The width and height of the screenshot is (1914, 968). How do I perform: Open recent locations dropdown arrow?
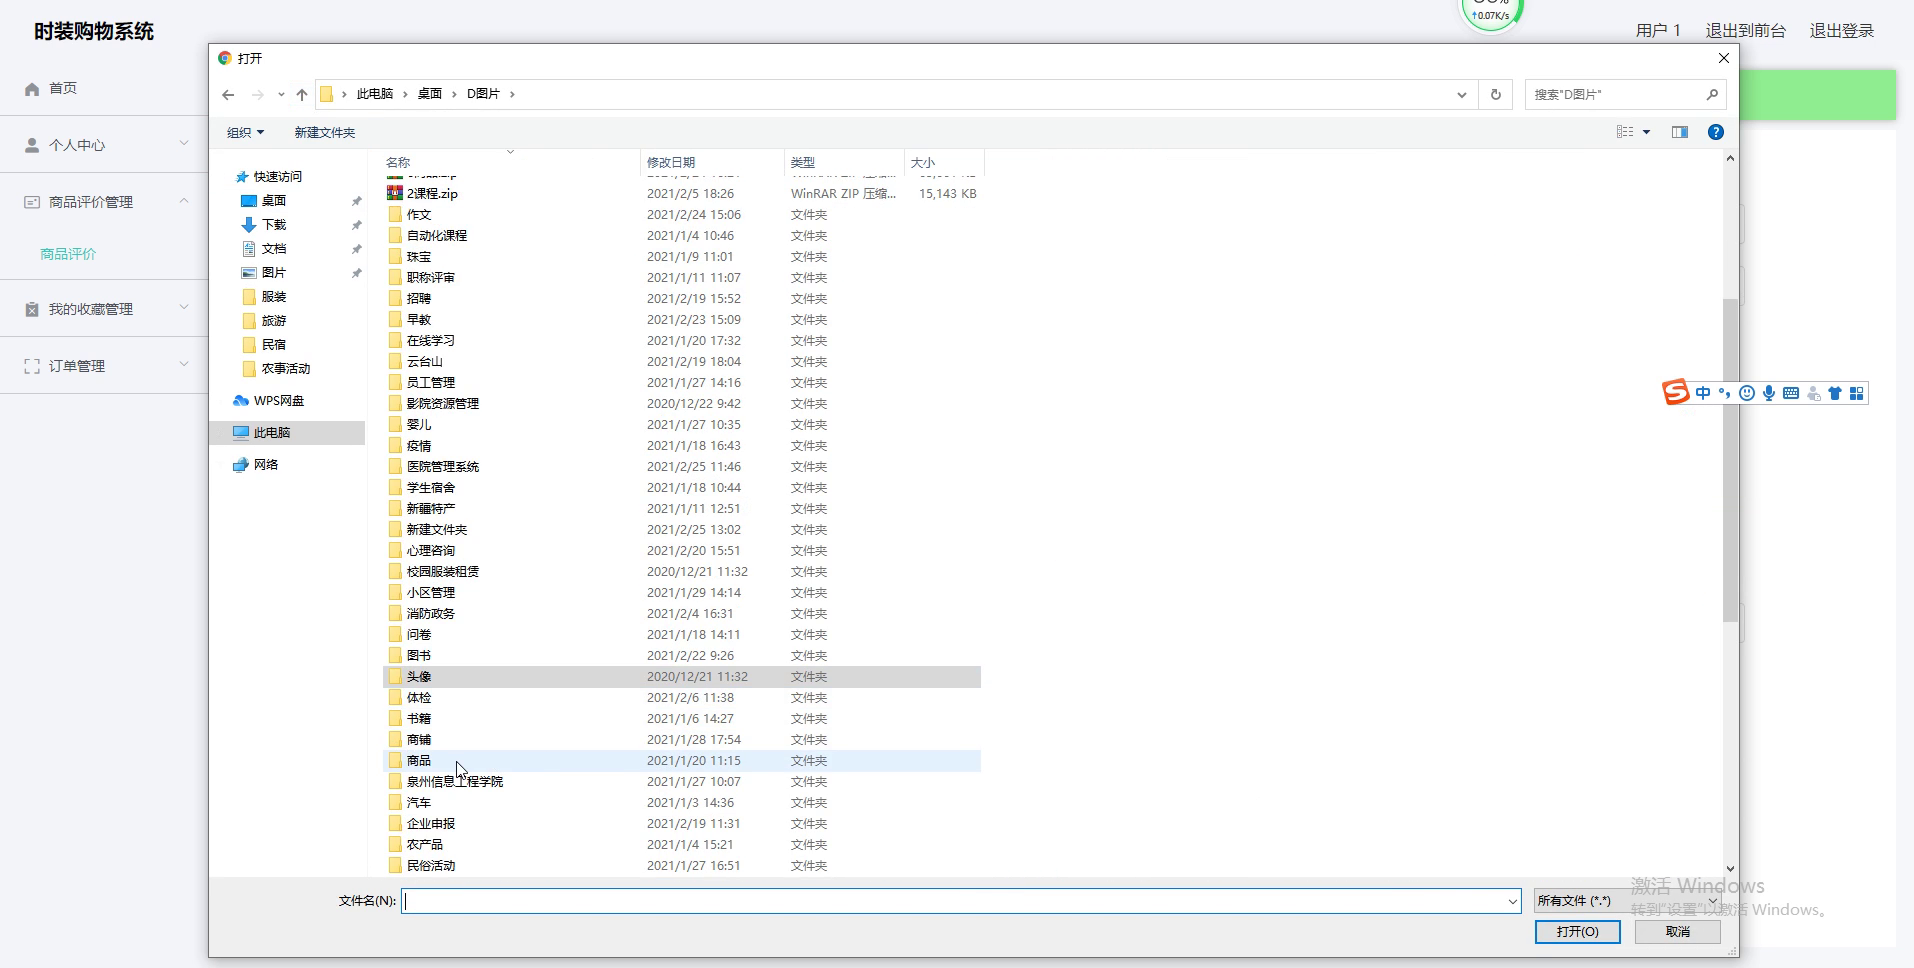coord(281,95)
